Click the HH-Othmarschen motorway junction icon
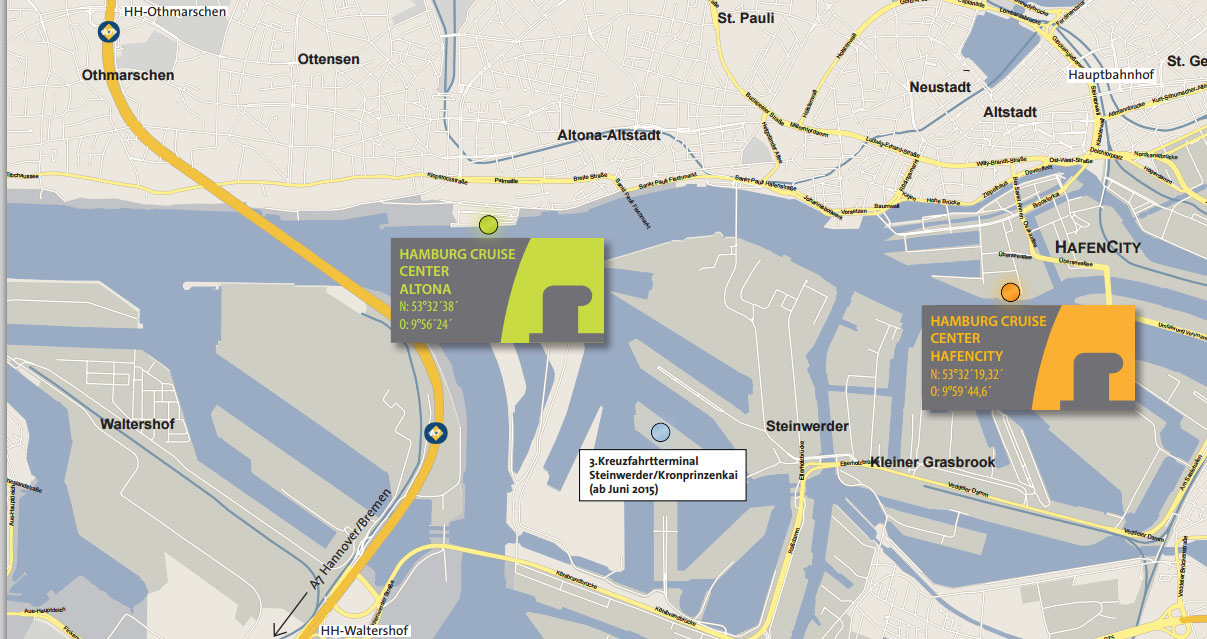Viewport: 1207px width, 639px height. 109,31
